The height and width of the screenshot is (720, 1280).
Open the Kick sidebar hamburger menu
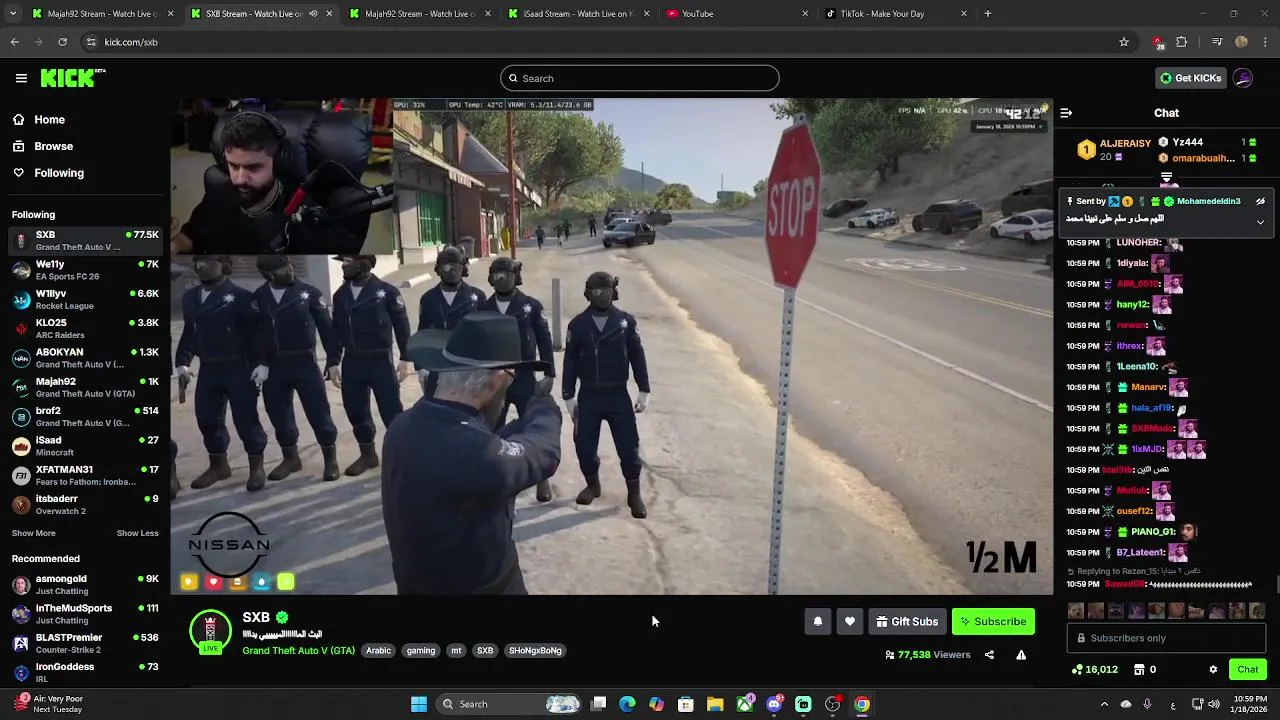(x=21, y=78)
